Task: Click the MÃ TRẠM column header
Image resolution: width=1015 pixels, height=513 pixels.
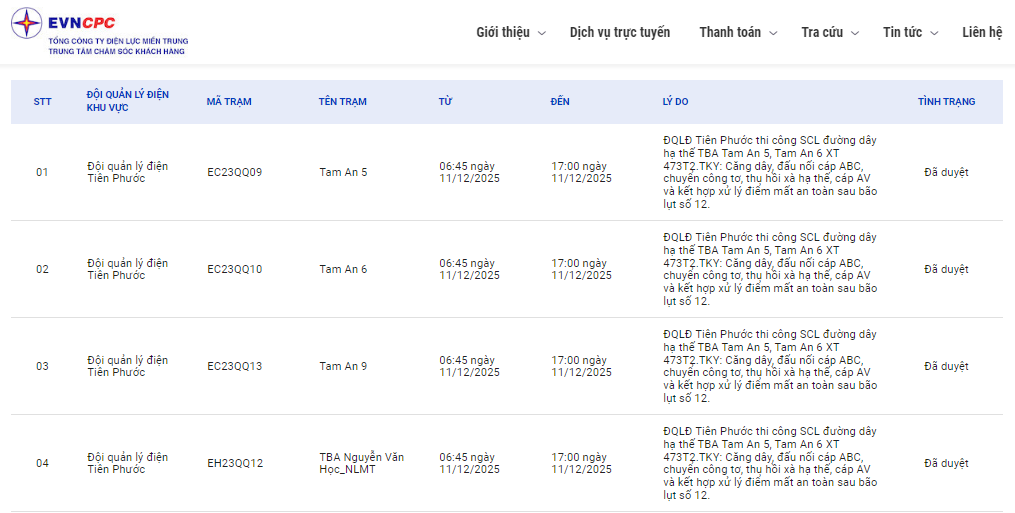Action: (229, 102)
